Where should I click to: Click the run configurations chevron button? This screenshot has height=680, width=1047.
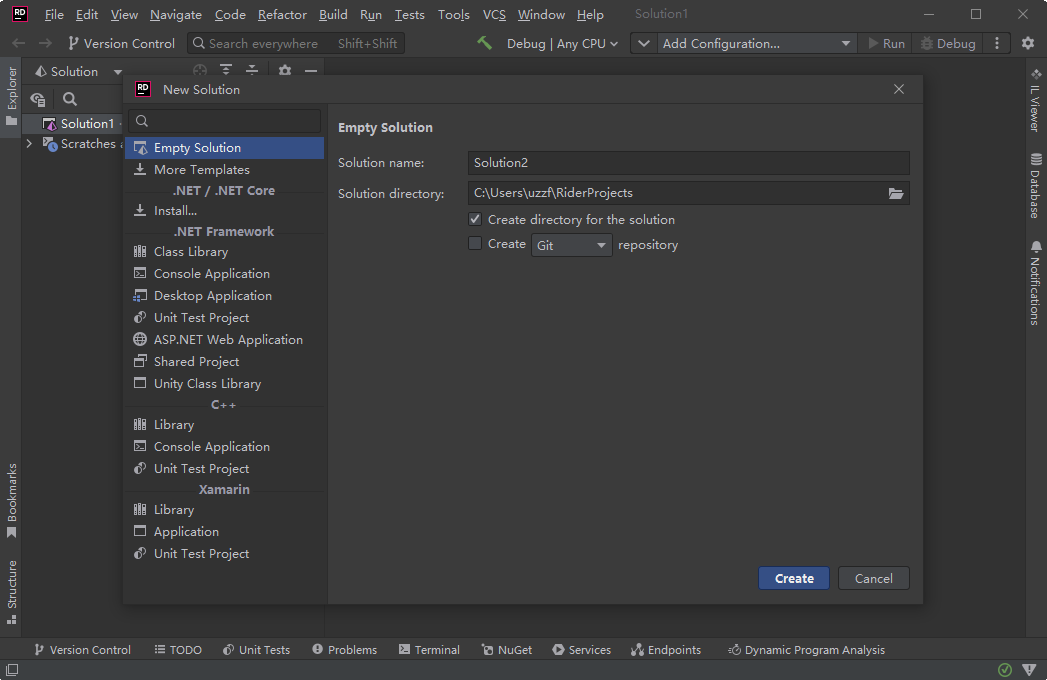644,43
